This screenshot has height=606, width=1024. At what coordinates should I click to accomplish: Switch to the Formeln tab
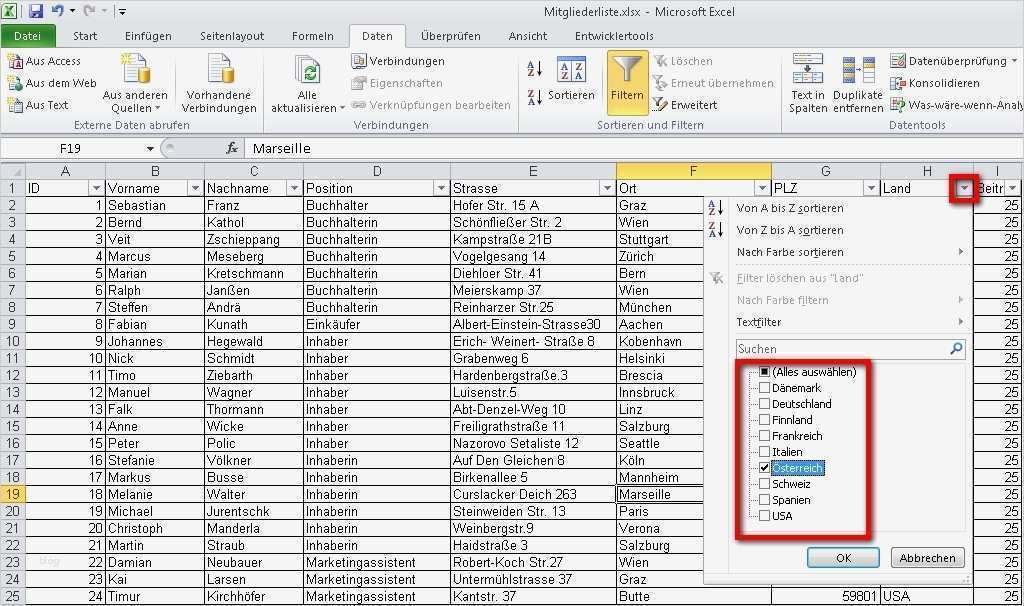coord(313,36)
